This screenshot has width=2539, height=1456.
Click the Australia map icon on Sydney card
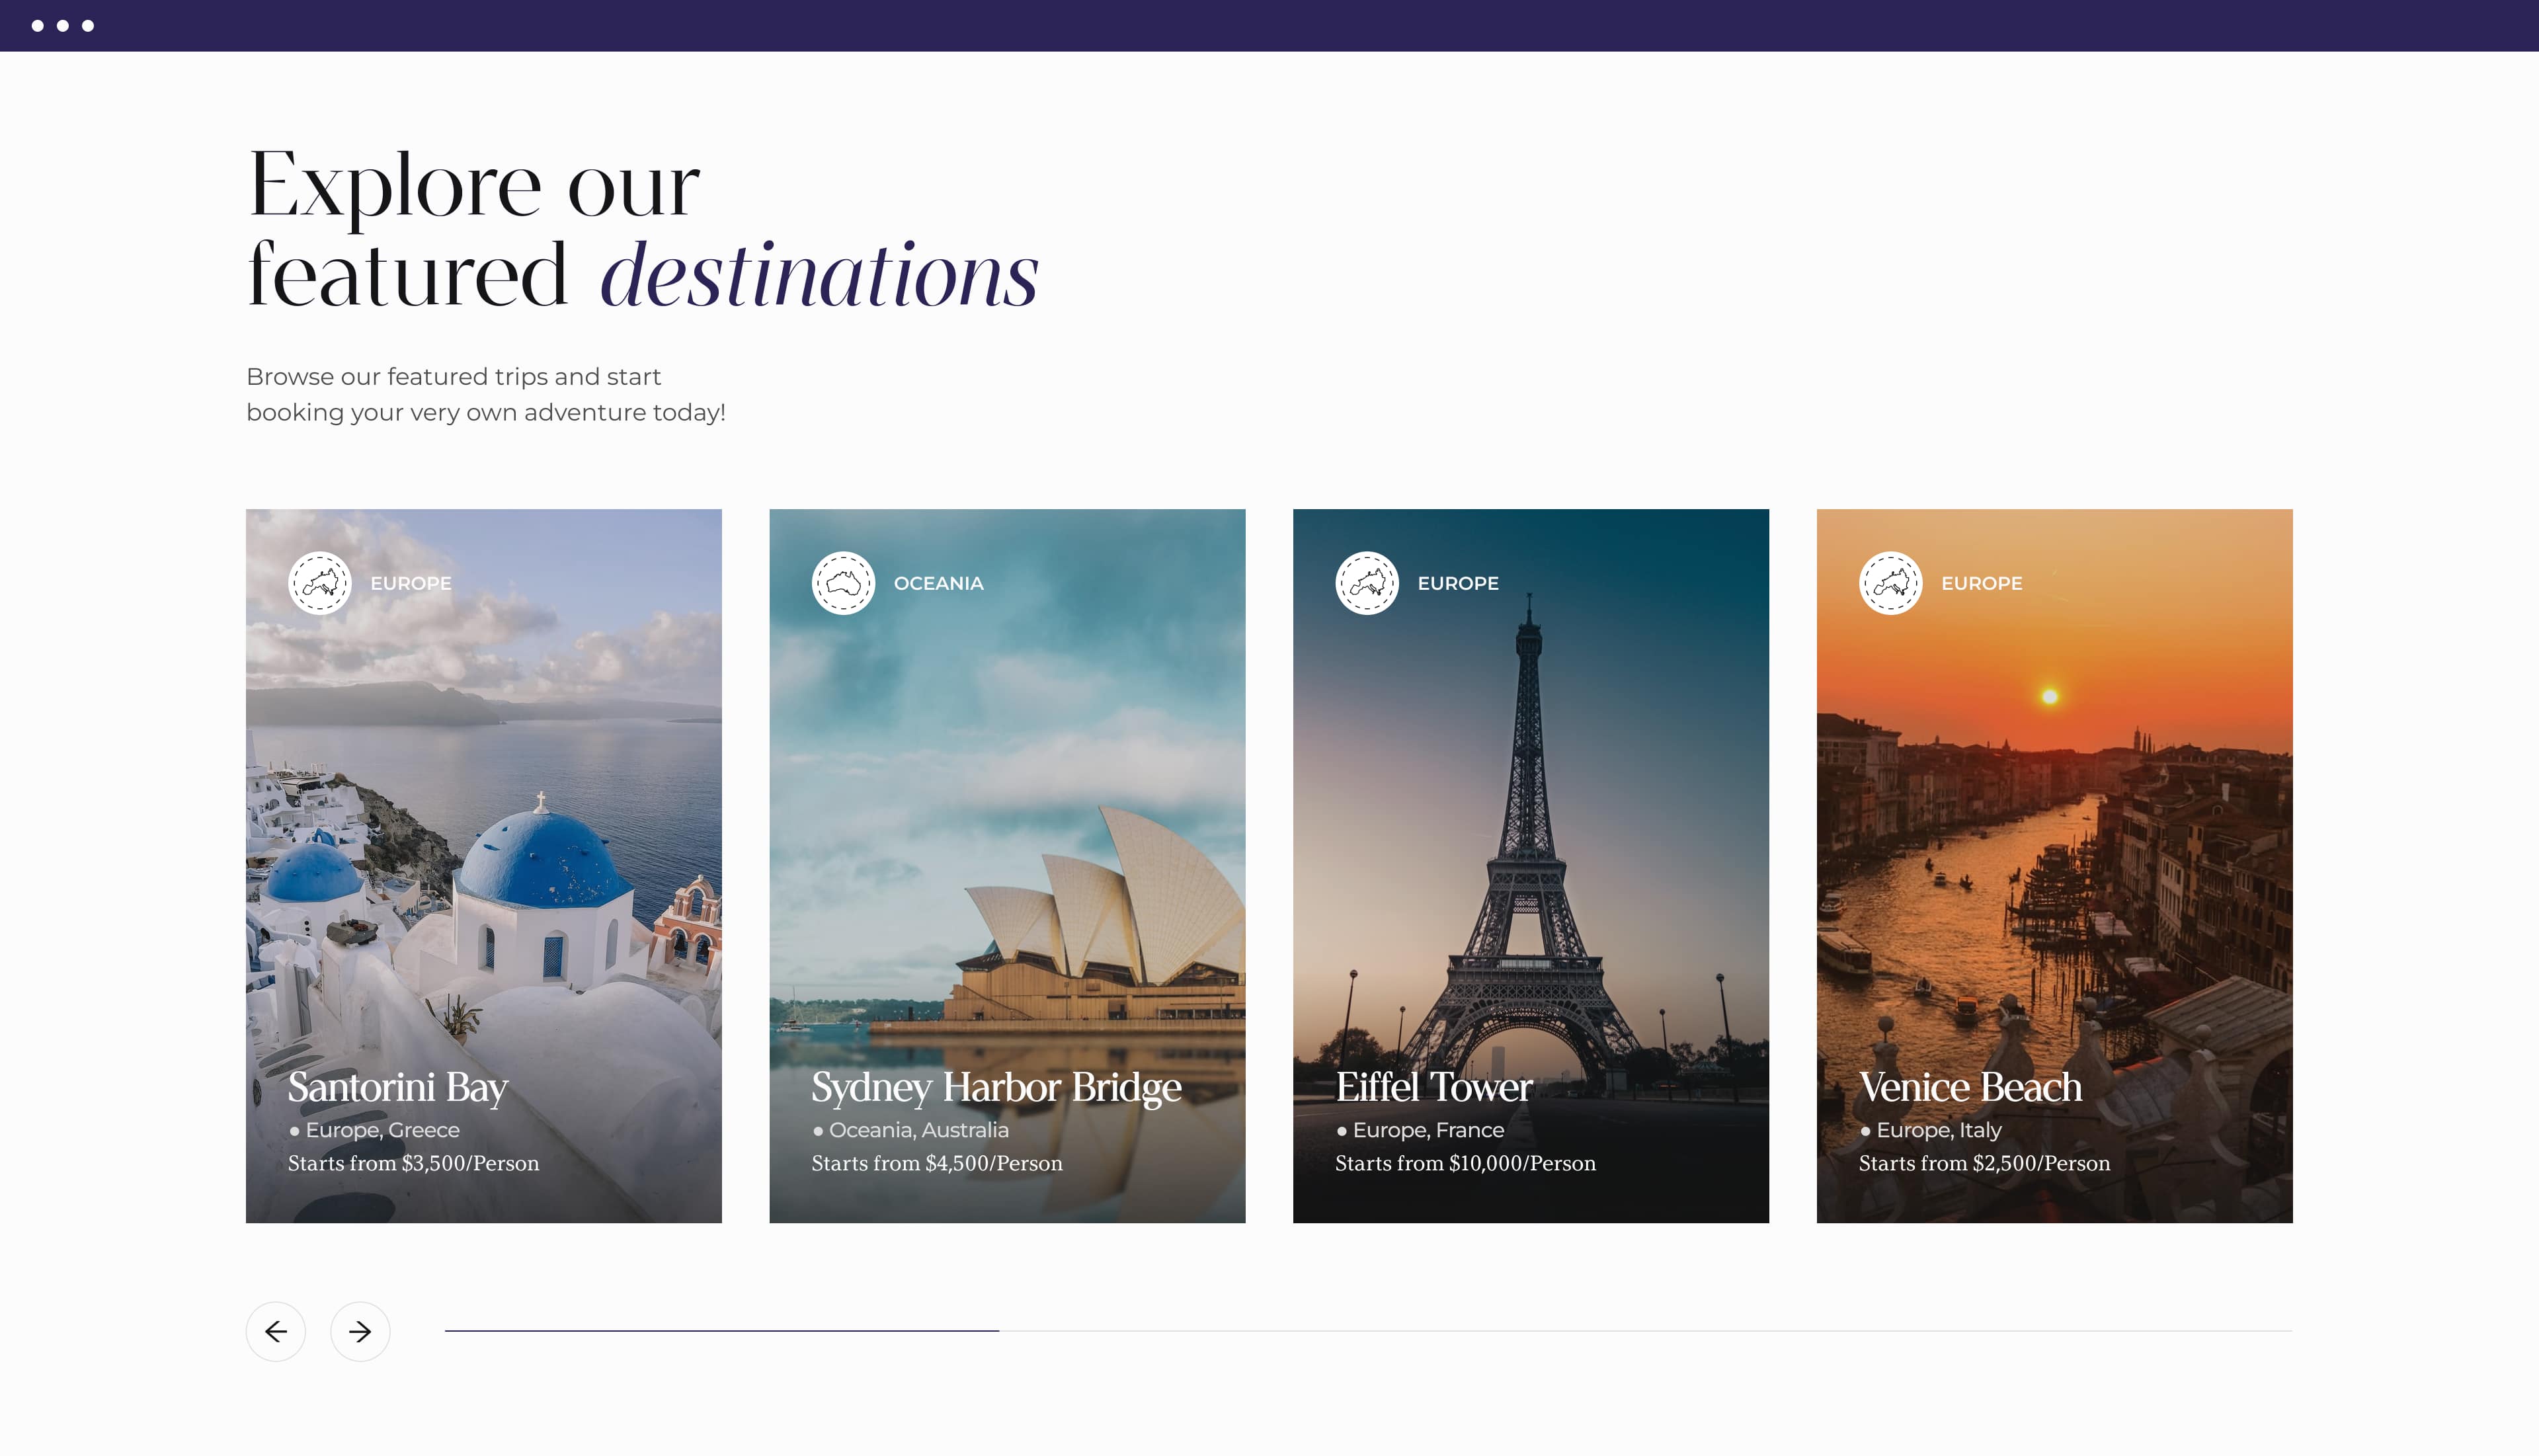(x=843, y=583)
